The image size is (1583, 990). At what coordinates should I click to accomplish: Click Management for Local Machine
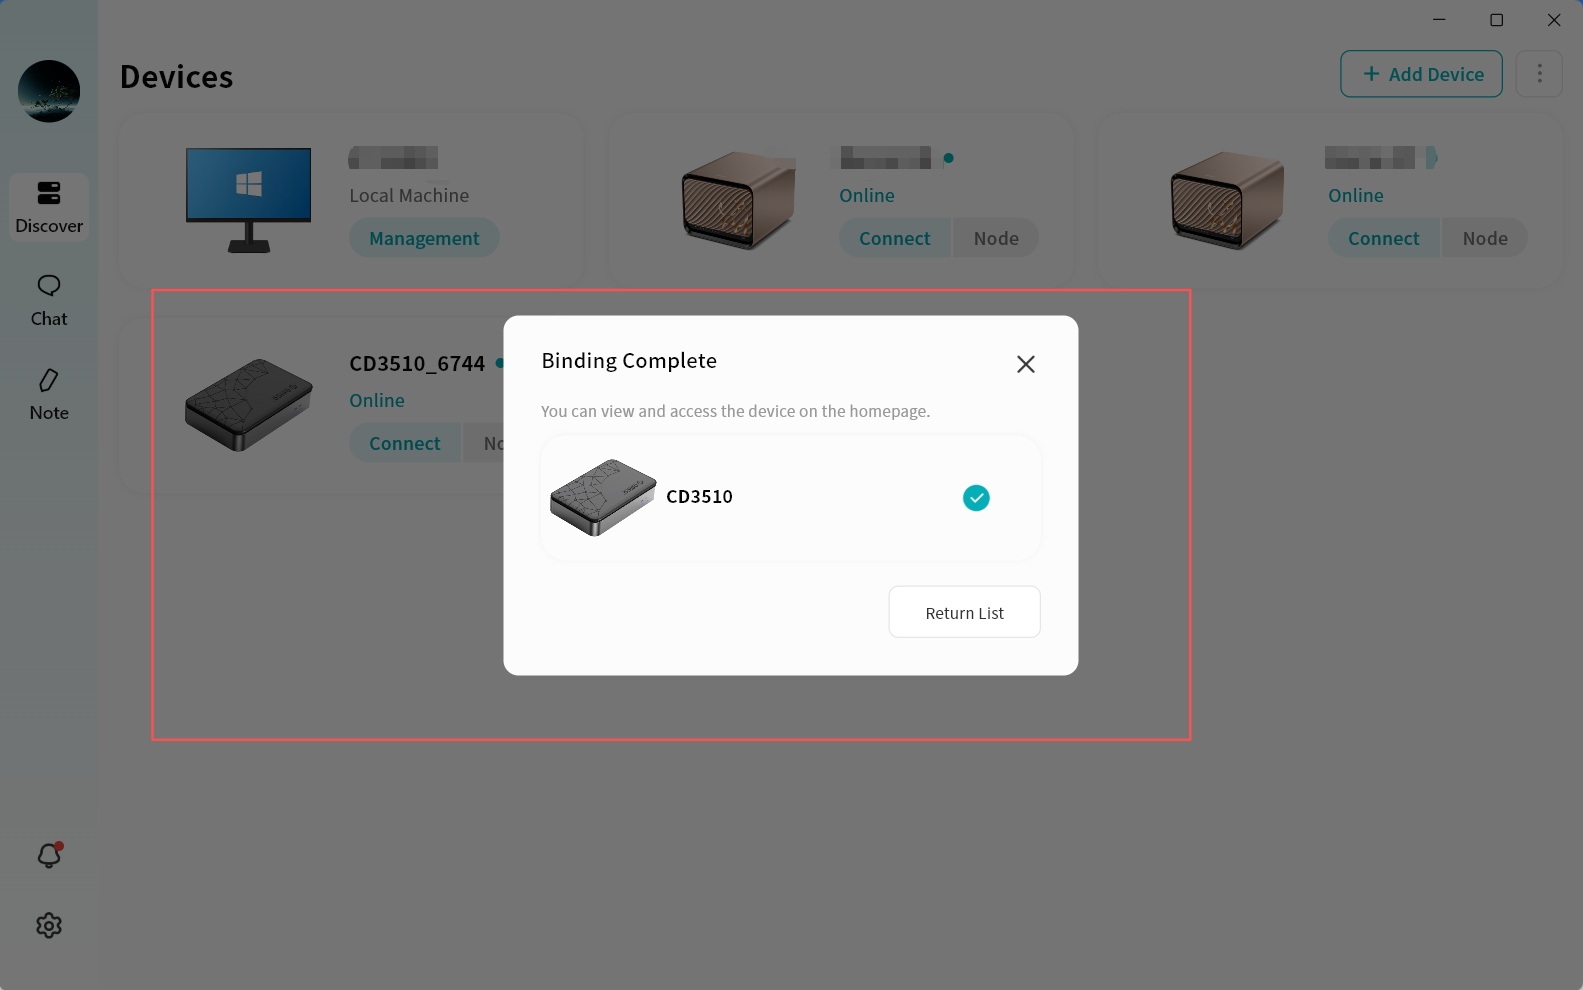coord(424,238)
